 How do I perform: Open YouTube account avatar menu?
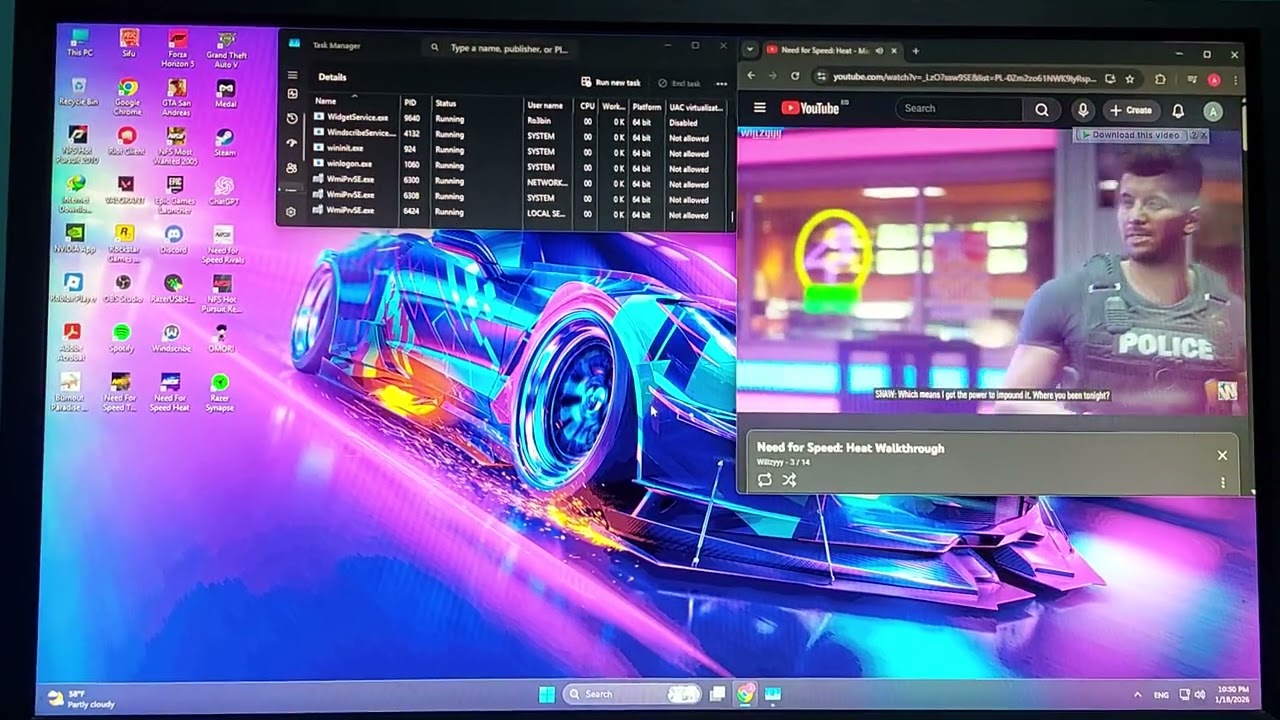(x=1213, y=112)
